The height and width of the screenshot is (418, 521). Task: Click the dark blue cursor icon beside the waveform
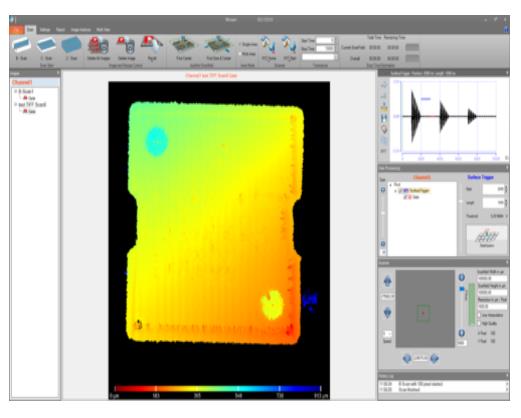click(x=384, y=118)
